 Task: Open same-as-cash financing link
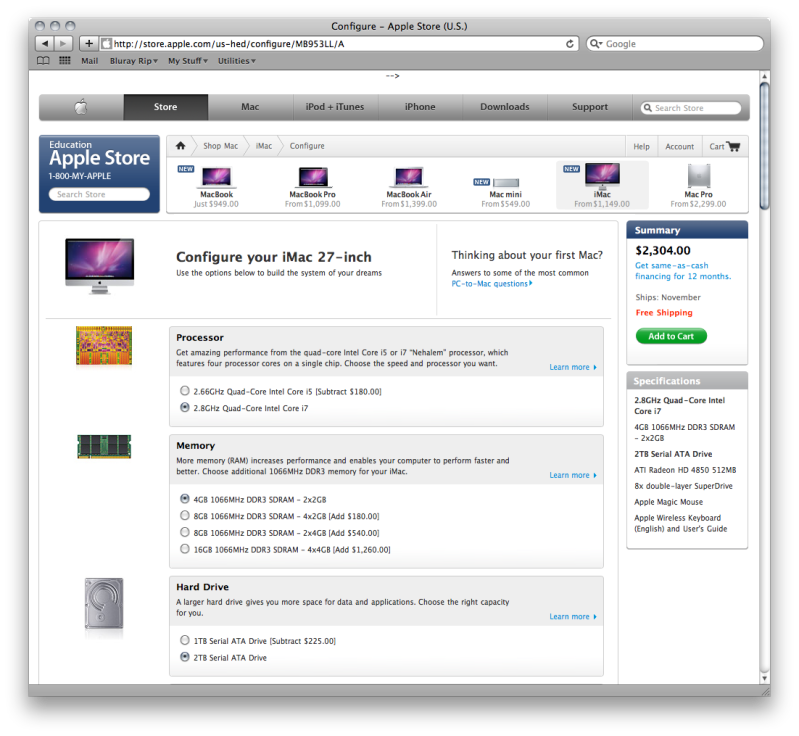[683, 271]
